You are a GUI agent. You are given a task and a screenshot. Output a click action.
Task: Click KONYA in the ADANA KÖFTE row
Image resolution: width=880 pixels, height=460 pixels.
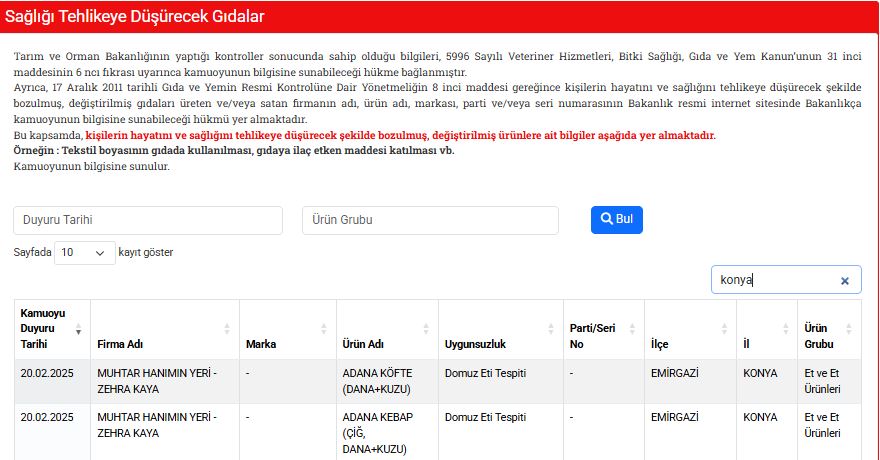760,373
